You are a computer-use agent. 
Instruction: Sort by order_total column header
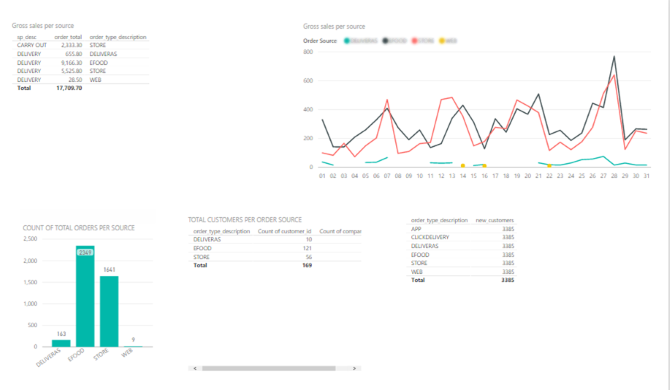click(x=68, y=37)
